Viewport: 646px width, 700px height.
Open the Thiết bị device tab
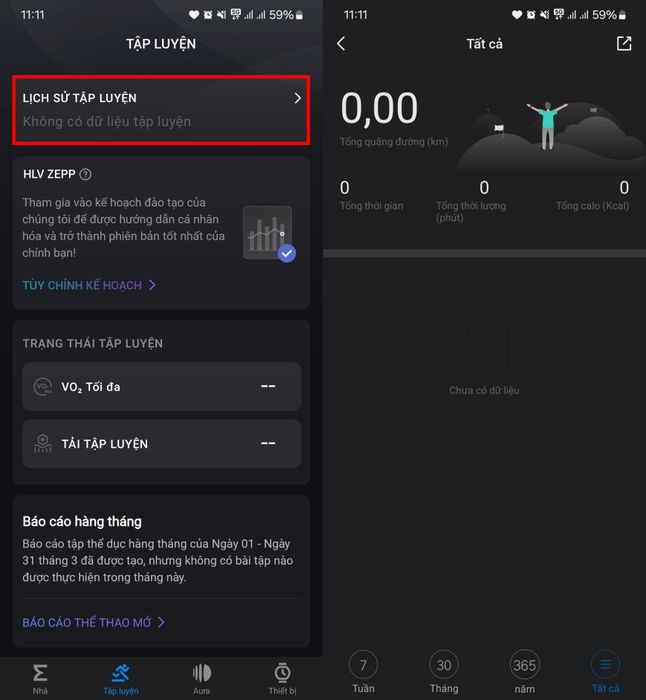tap(282, 678)
